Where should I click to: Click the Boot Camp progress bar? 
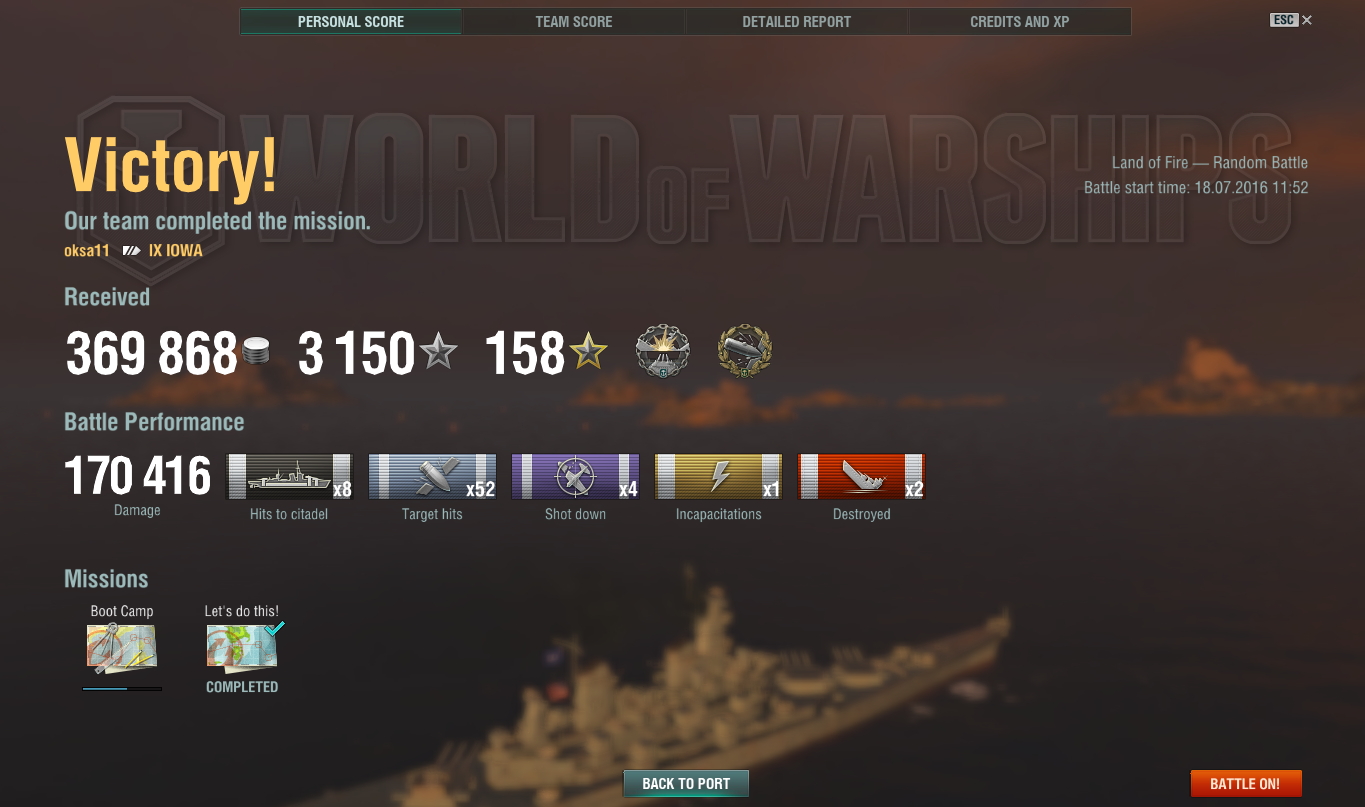point(122,688)
